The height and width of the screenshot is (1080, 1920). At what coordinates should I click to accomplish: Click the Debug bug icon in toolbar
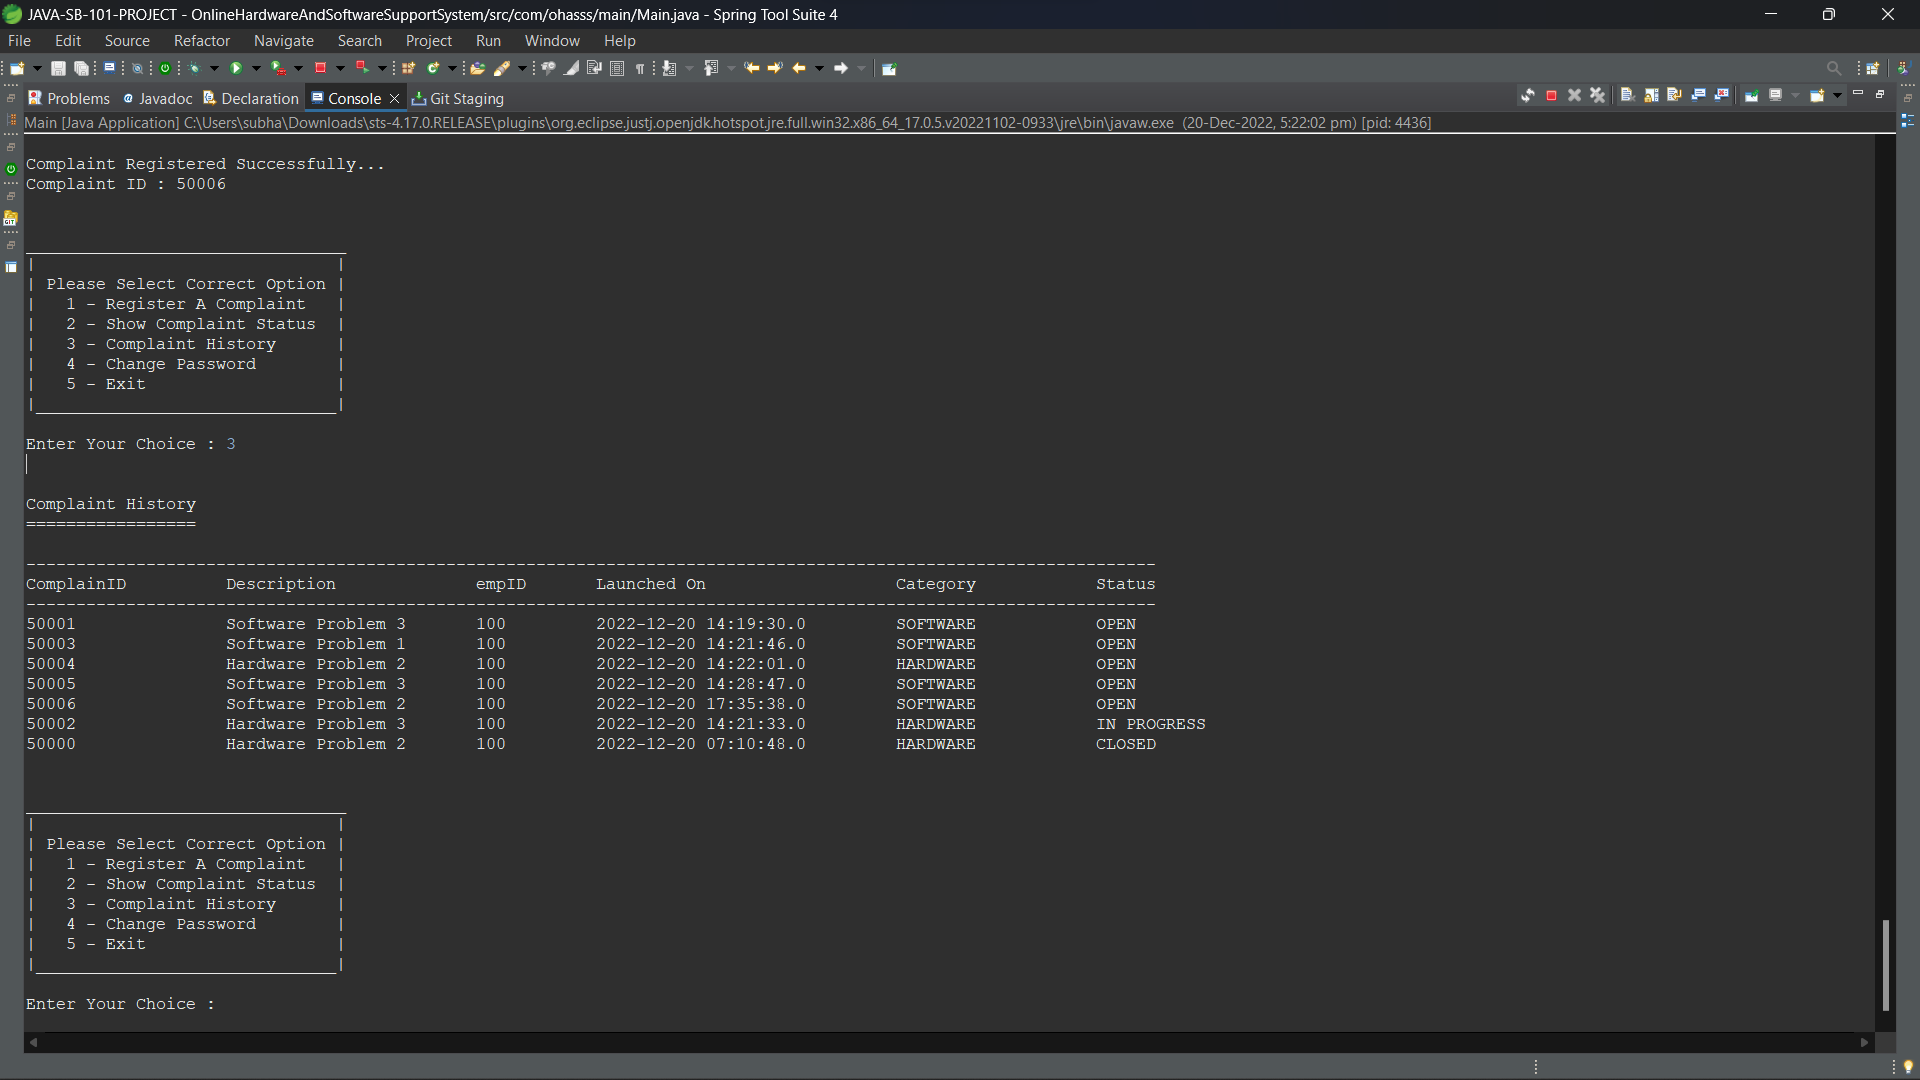[x=195, y=69]
